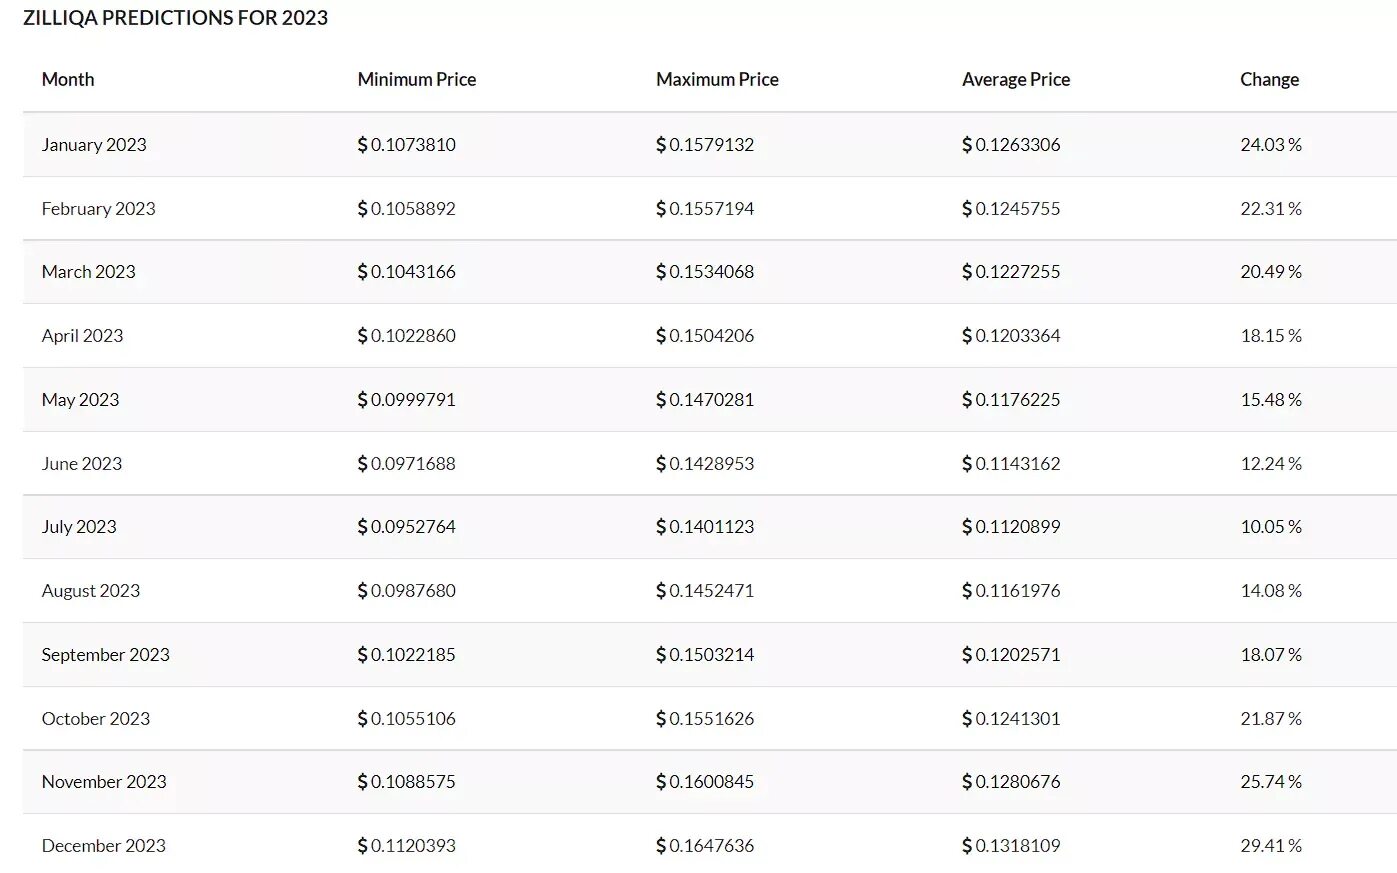Screen dimensions: 1397x873
Task: Click the Maximum Price column header
Action: pyautogui.click(x=717, y=79)
